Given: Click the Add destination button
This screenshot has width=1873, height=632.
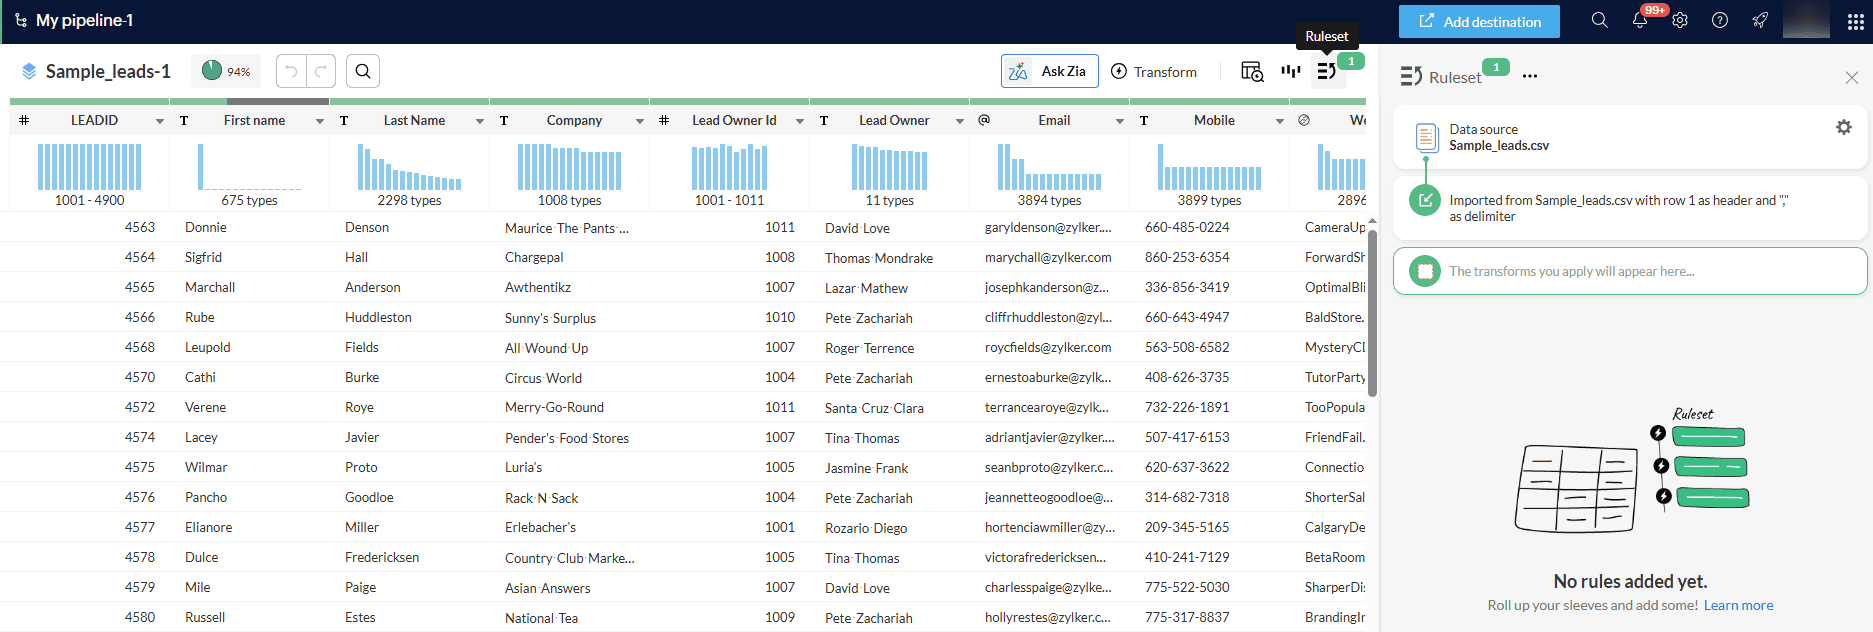Looking at the screenshot, I should (1478, 21).
